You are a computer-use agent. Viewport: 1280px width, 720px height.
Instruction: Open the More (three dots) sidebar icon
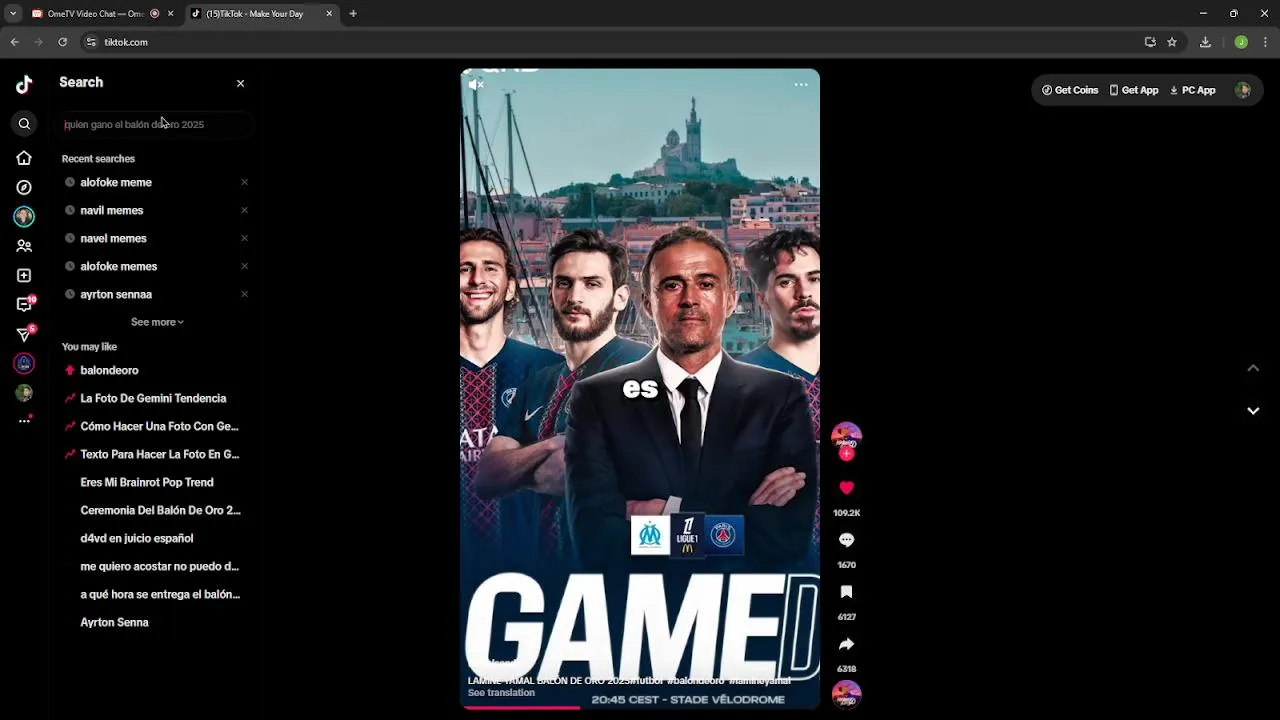pyautogui.click(x=24, y=421)
